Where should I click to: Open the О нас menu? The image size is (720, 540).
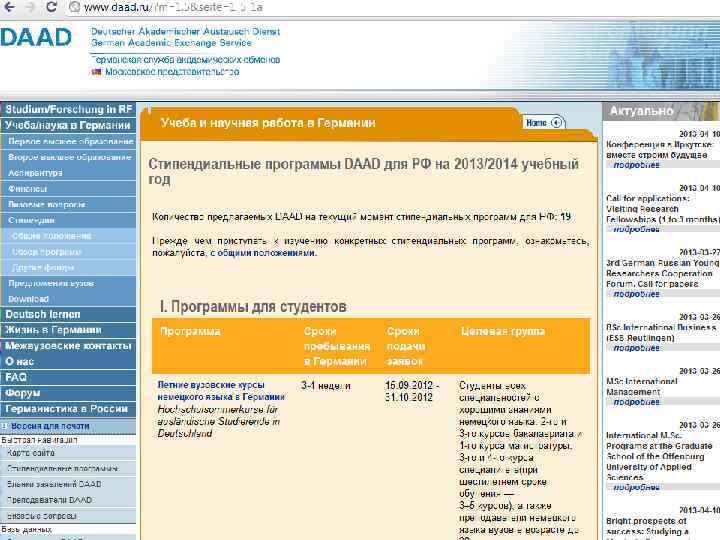click(68, 362)
